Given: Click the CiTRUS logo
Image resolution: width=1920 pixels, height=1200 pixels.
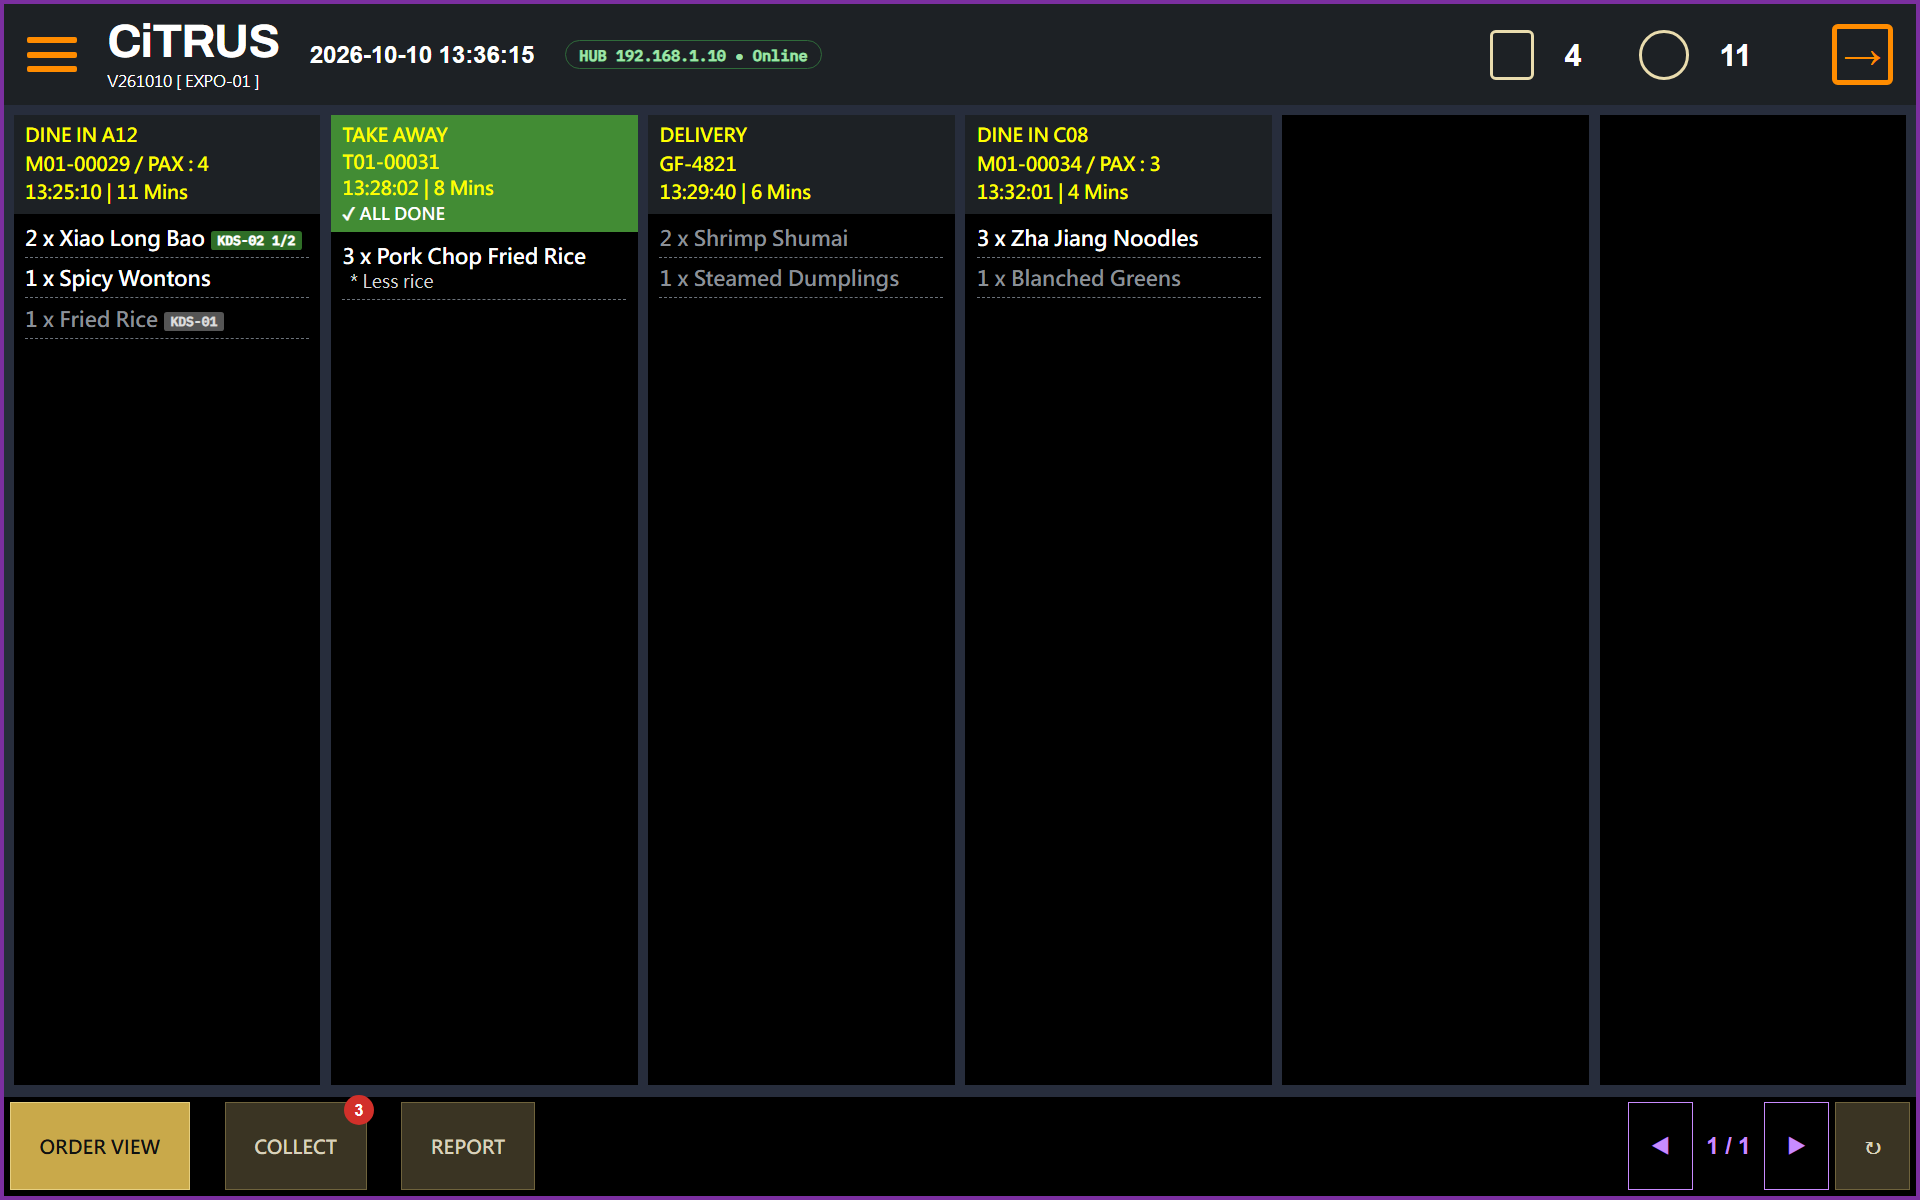Looking at the screenshot, I should click(193, 42).
